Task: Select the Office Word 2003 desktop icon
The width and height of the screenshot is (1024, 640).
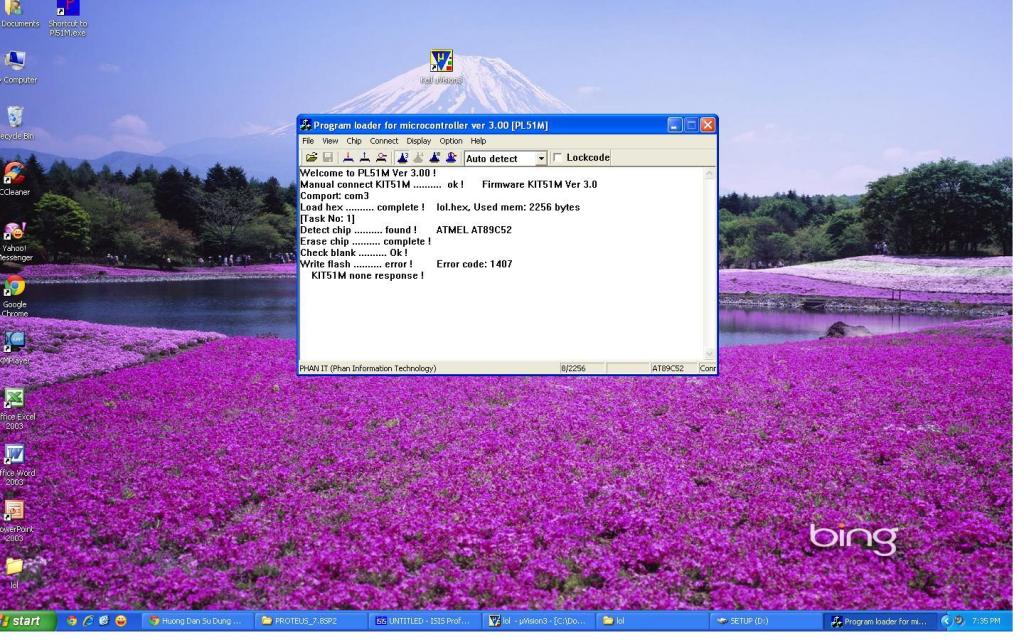Action: click(16, 465)
